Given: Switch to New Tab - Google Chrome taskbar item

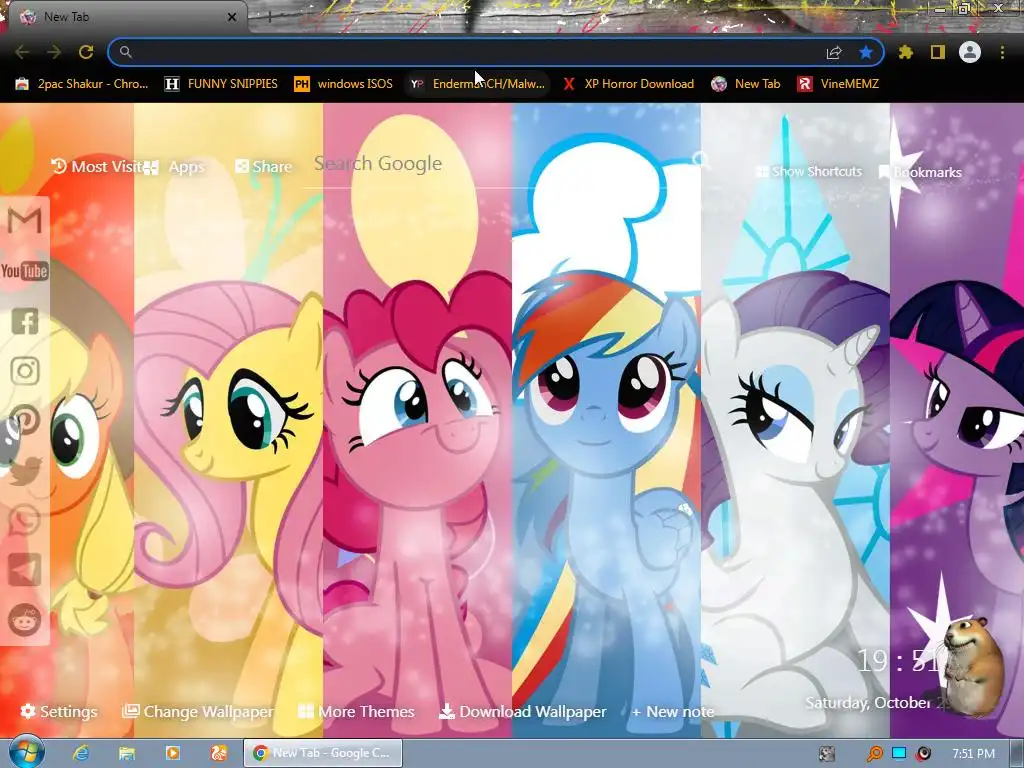Looking at the screenshot, I should point(323,753).
